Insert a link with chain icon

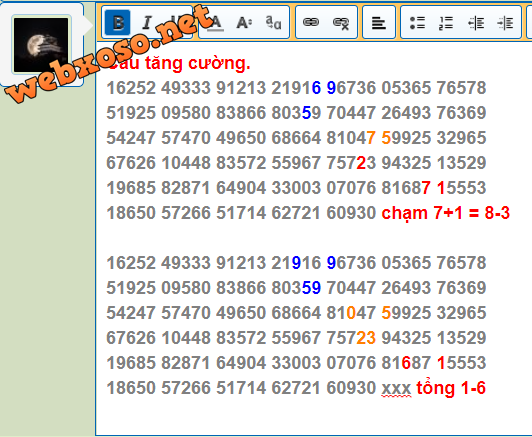[x=311, y=23]
